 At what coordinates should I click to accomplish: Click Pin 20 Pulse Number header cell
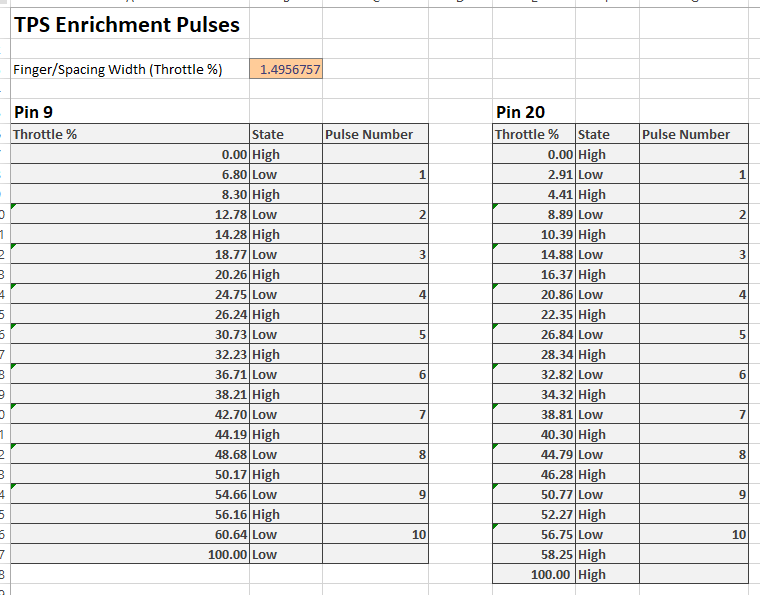point(694,134)
